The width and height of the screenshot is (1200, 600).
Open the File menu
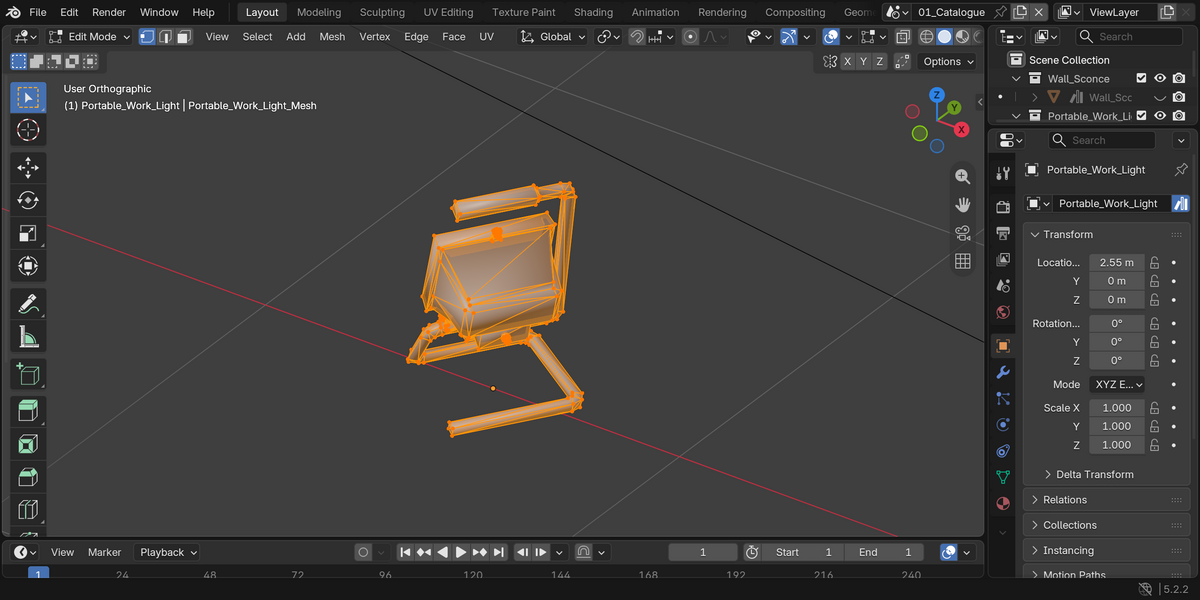[38, 12]
